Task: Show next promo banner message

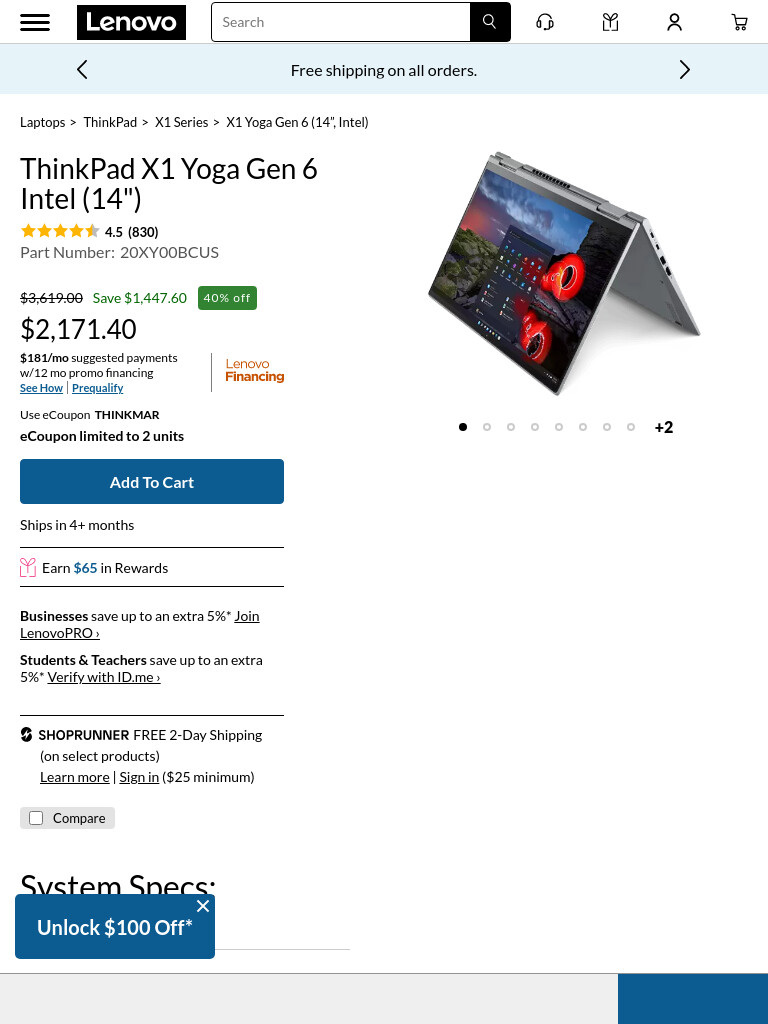Action: 684,69
